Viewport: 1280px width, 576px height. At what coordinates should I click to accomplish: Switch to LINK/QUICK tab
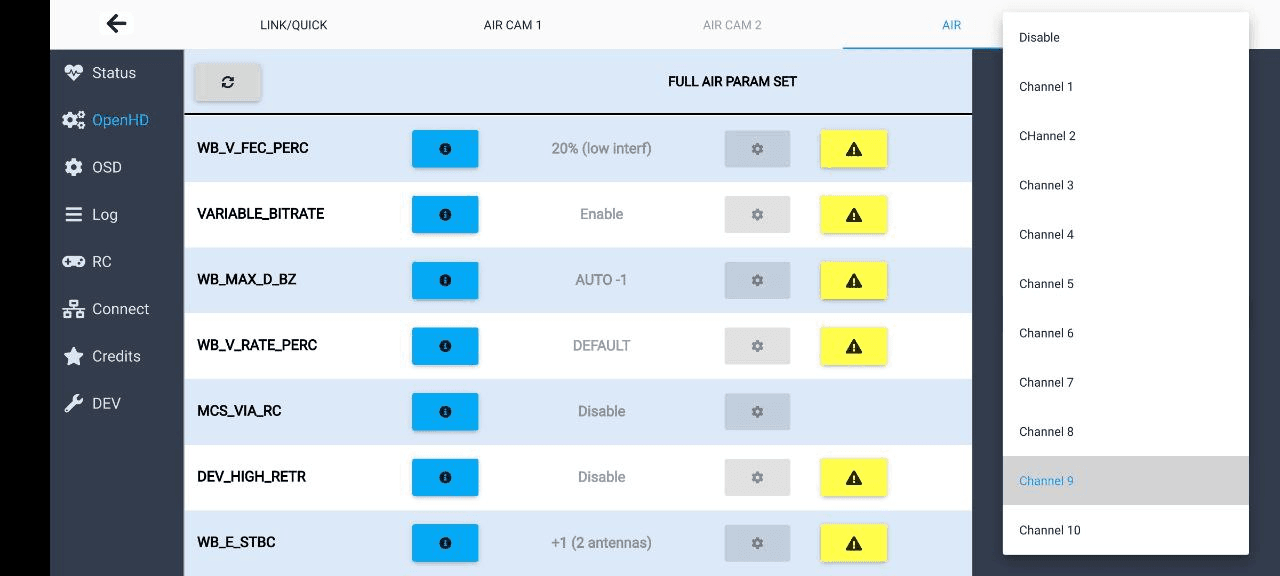(294, 25)
